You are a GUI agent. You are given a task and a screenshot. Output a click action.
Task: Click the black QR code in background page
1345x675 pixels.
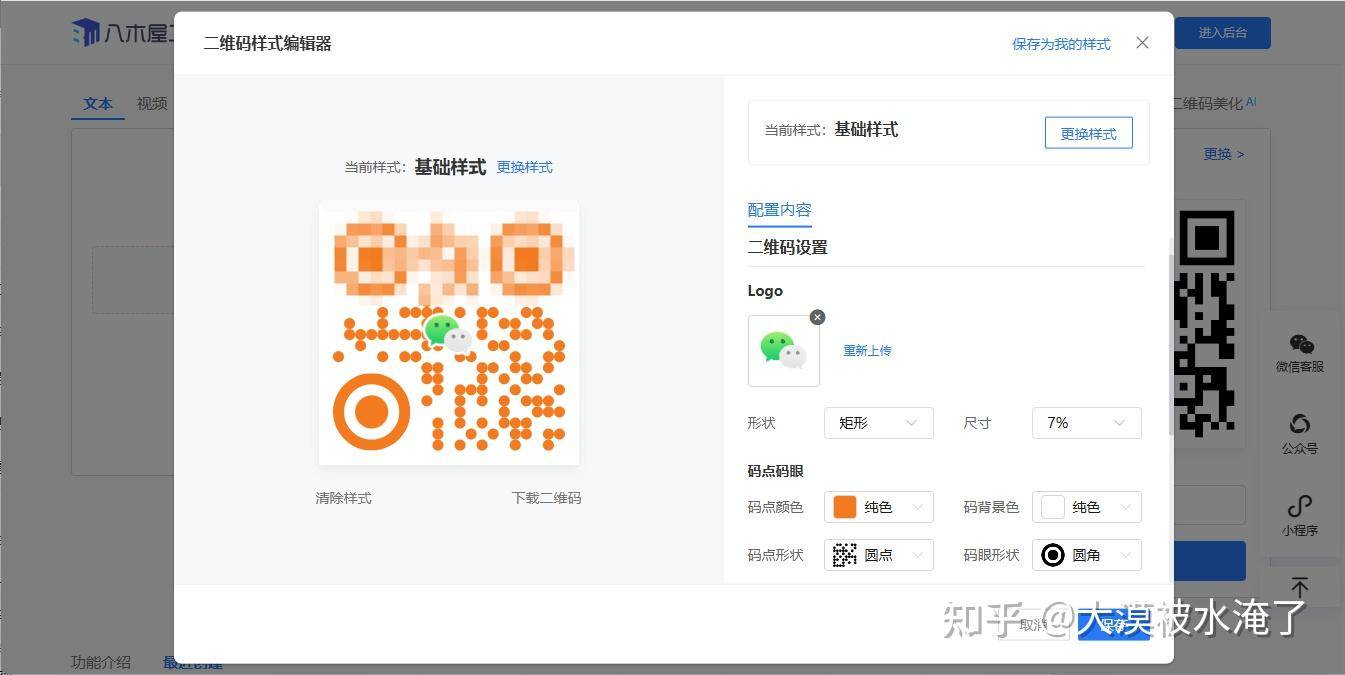(x=1206, y=323)
